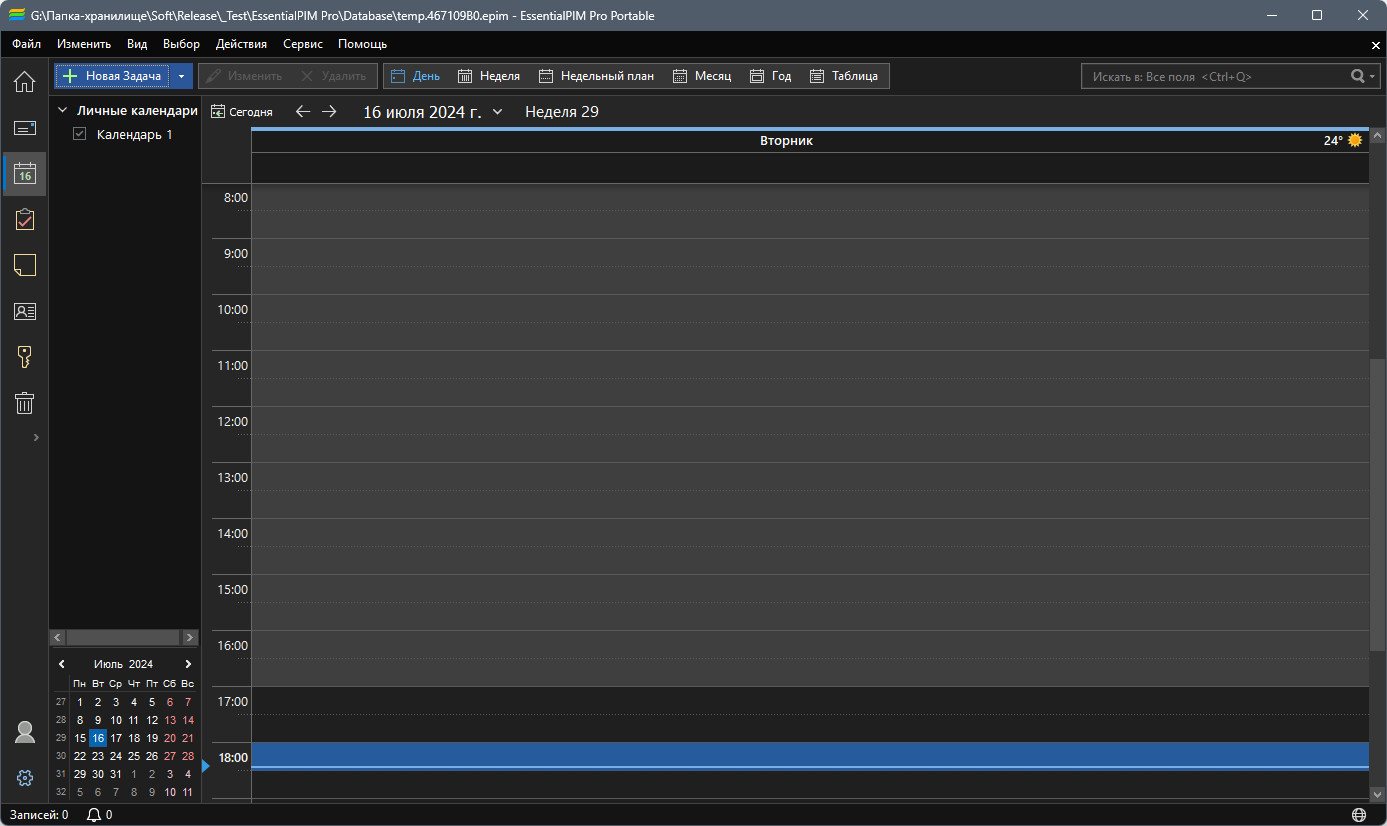This screenshot has width=1387, height=826.
Task: Select July 24 in mini calendar
Action: pyautogui.click(x=116, y=756)
